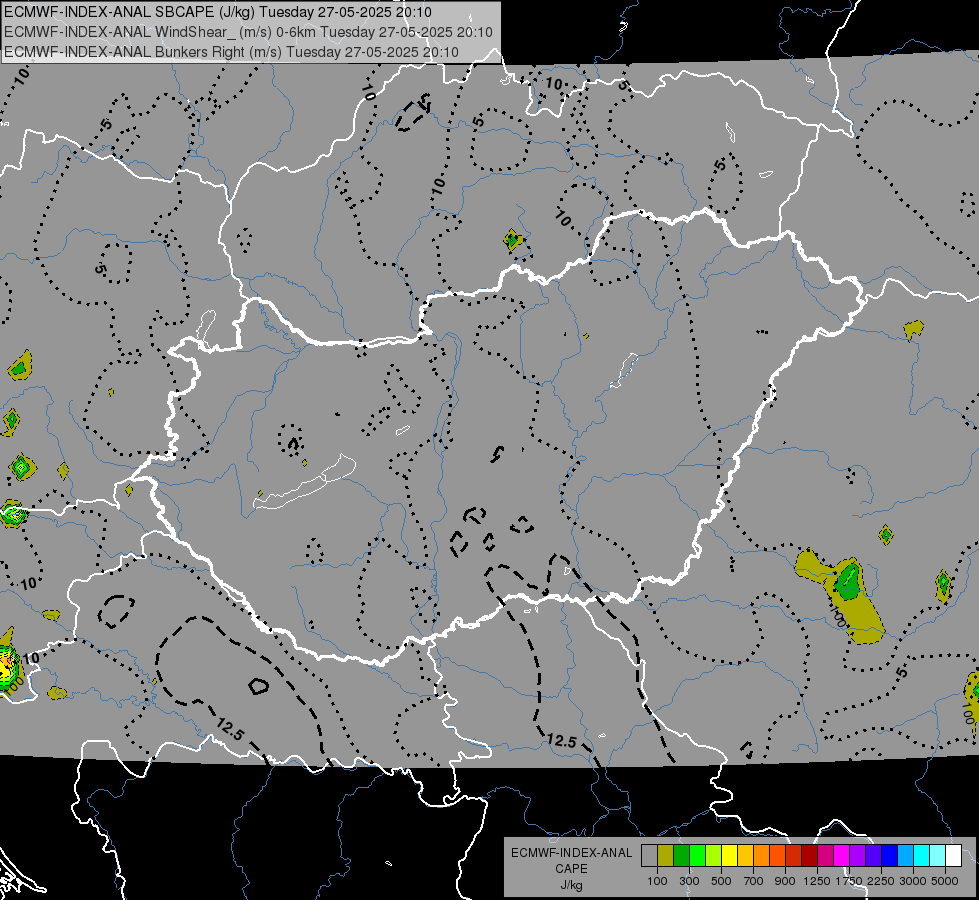
Task: Click the purple swatch right of the 1750 tick
Action: [x=858, y=856]
